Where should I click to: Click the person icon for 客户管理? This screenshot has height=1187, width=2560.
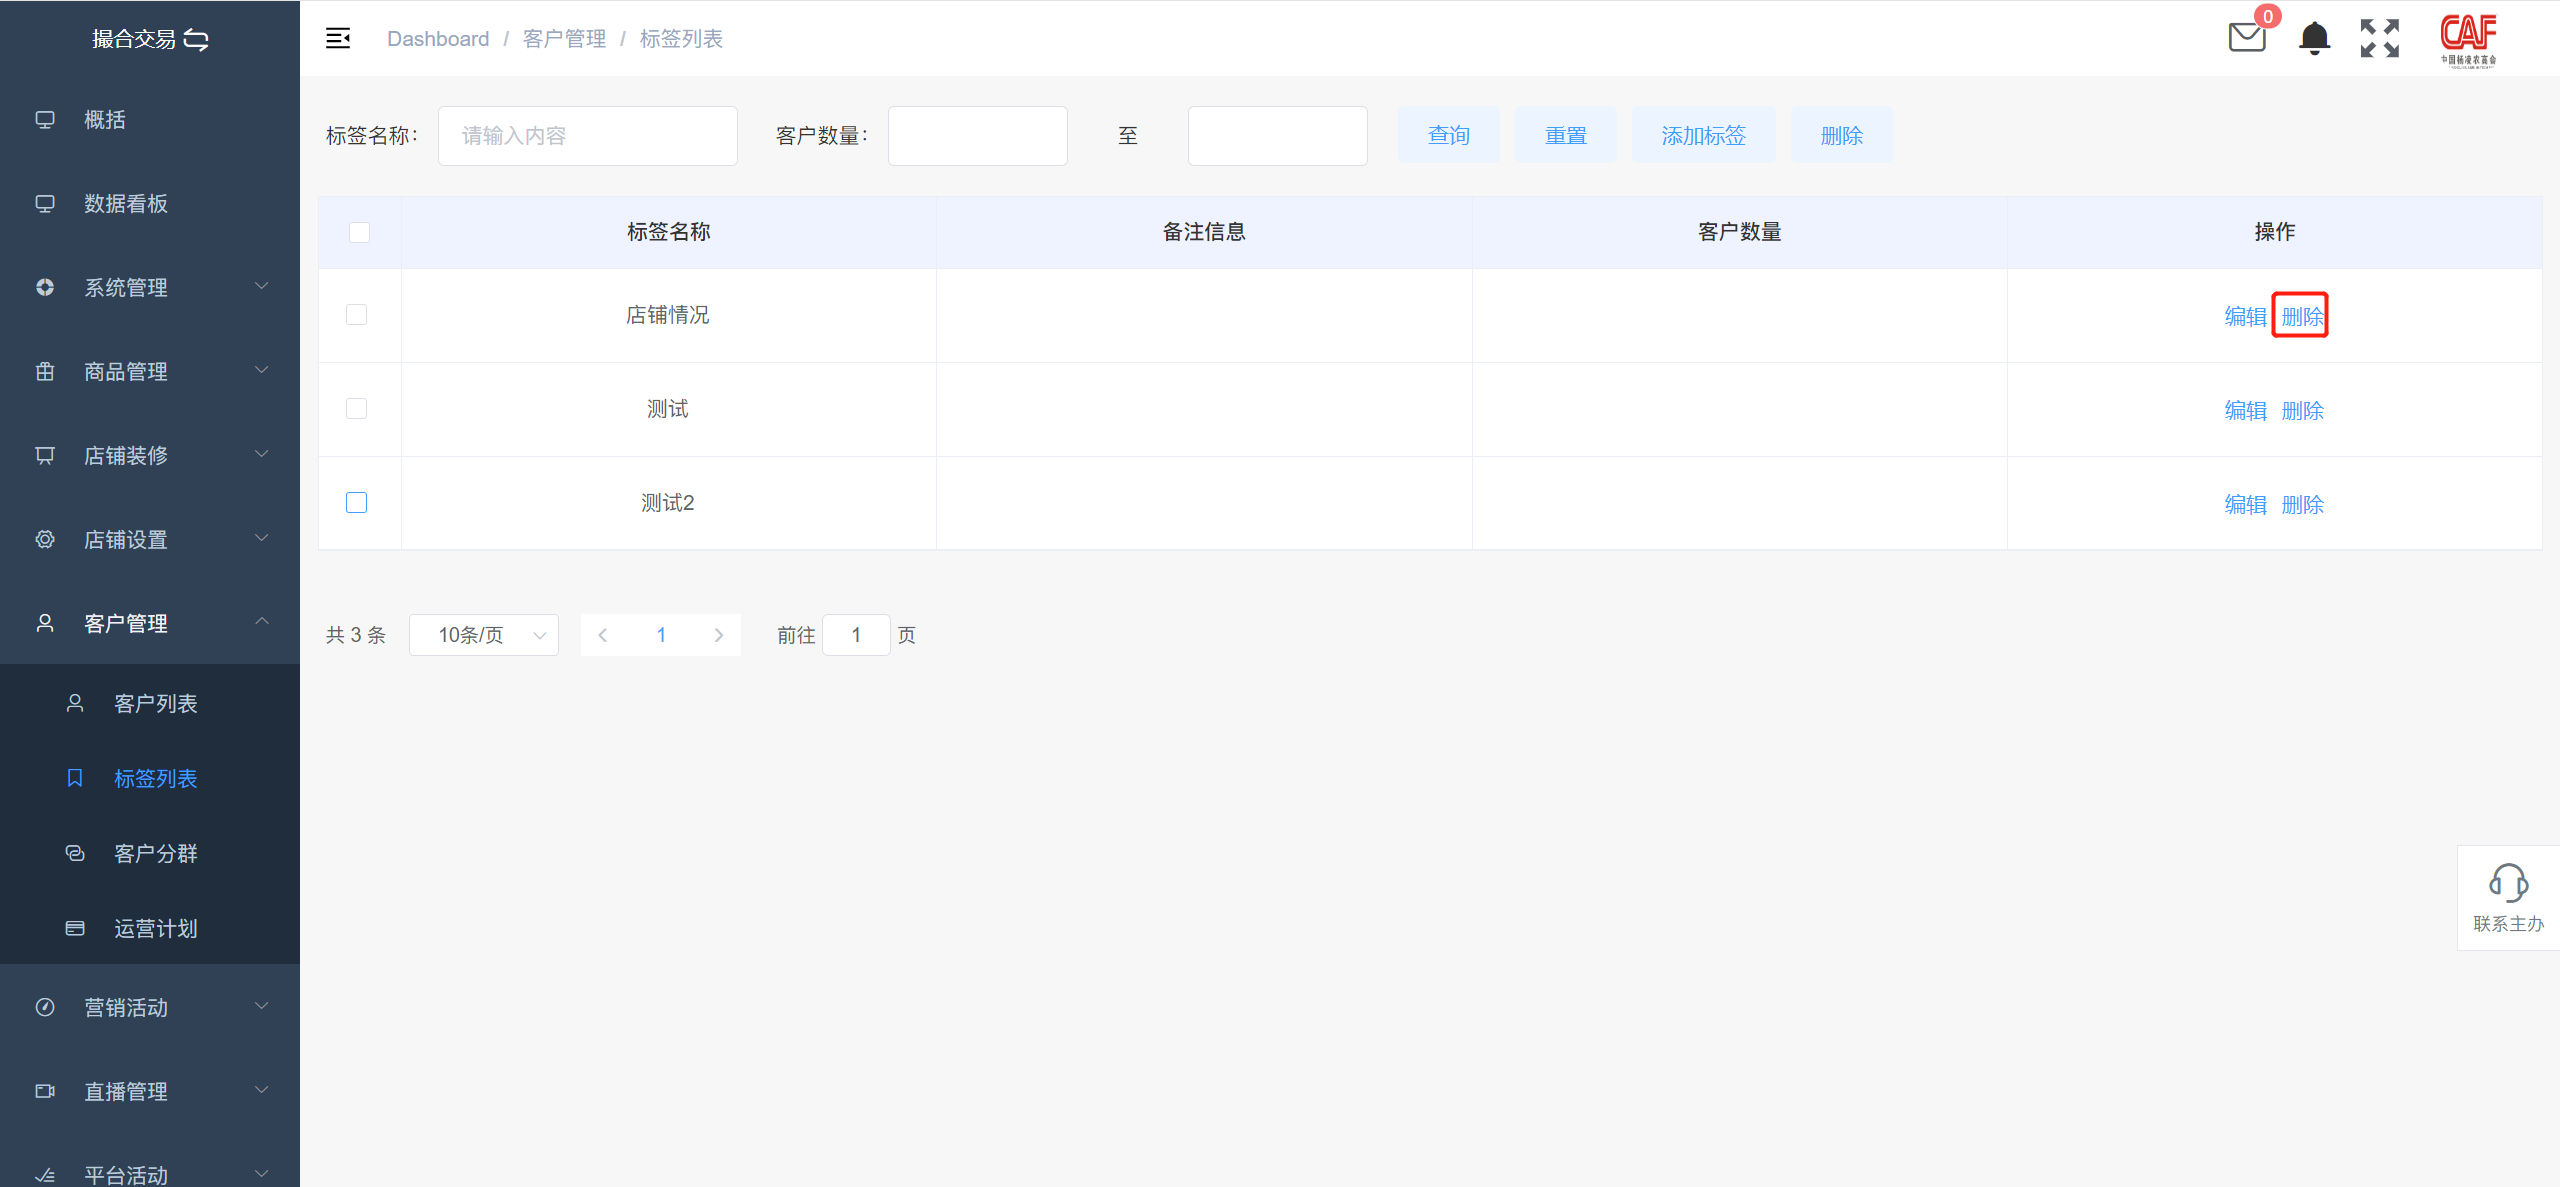click(45, 624)
